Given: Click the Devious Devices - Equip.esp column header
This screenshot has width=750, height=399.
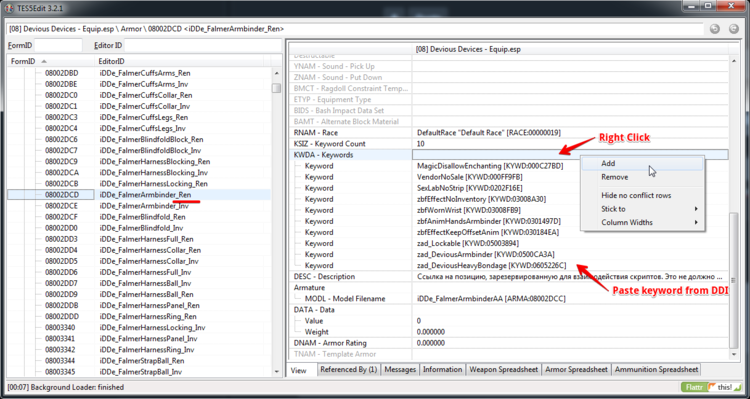Looking at the screenshot, I should pyautogui.click(x=468, y=49).
